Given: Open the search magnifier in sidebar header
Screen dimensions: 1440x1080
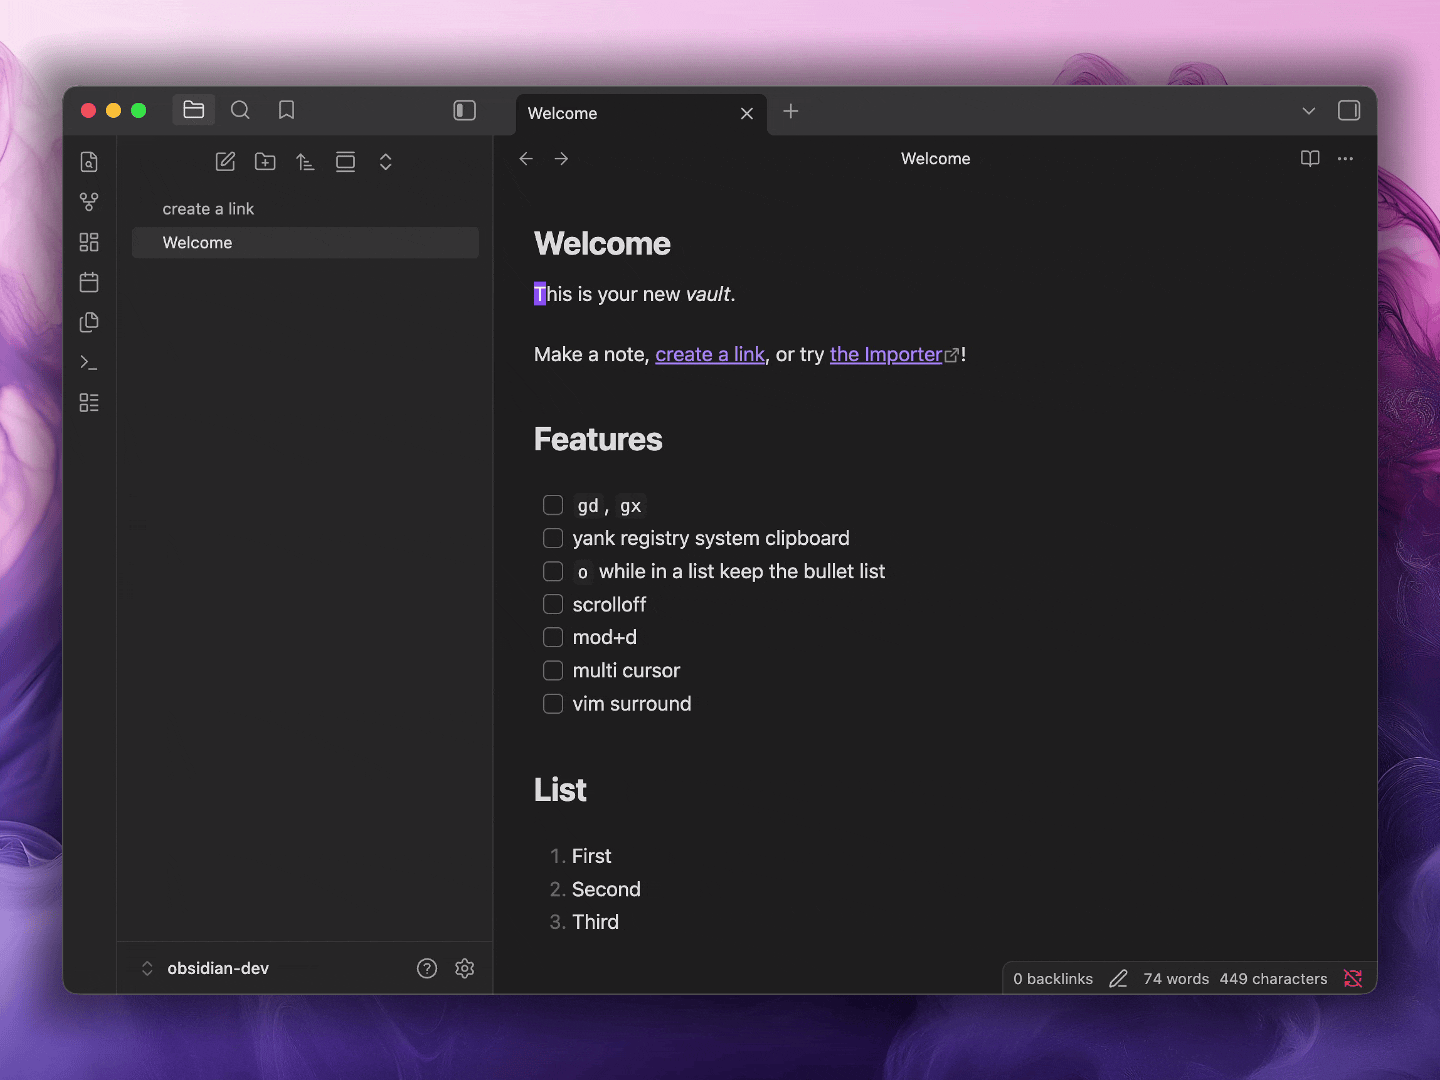Looking at the screenshot, I should point(240,110).
